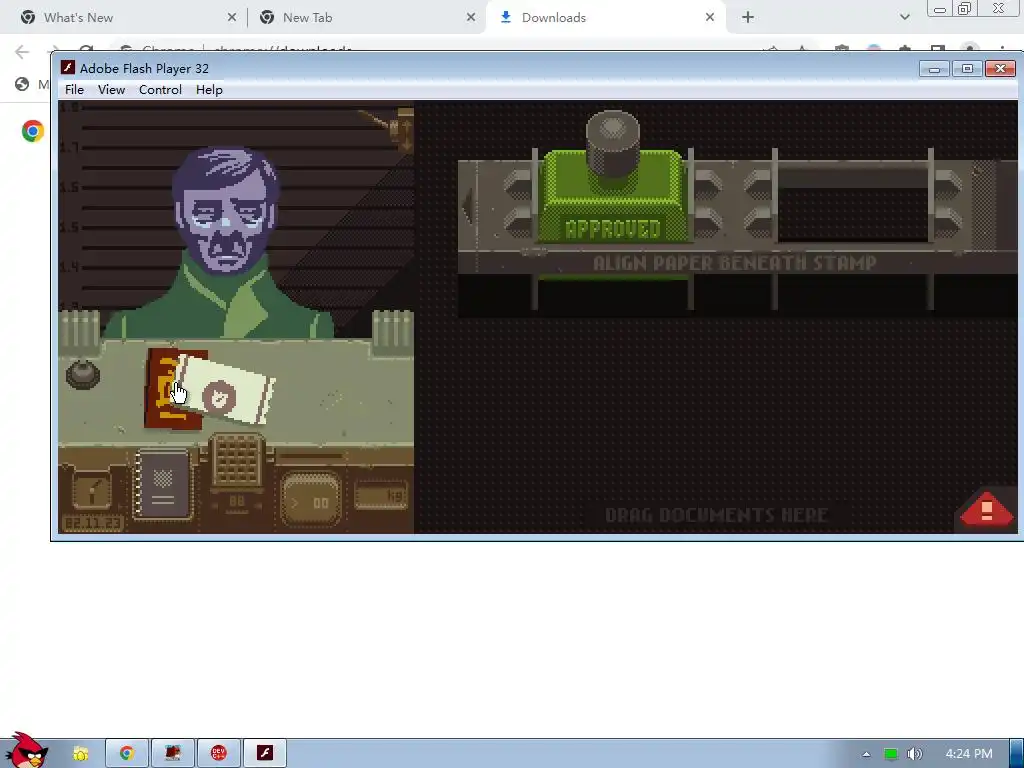The height and width of the screenshot is (768, 1024).
Task: Click the round knob on top of the stamp
Action: tap(613, 142)
